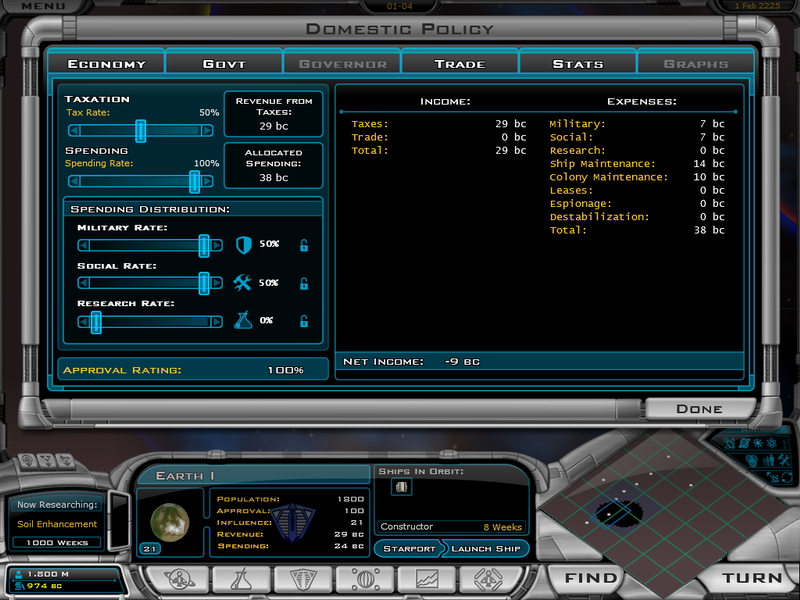Toggle the Military Rate lock
Screen dimensions: 800x600
(304, 245)
